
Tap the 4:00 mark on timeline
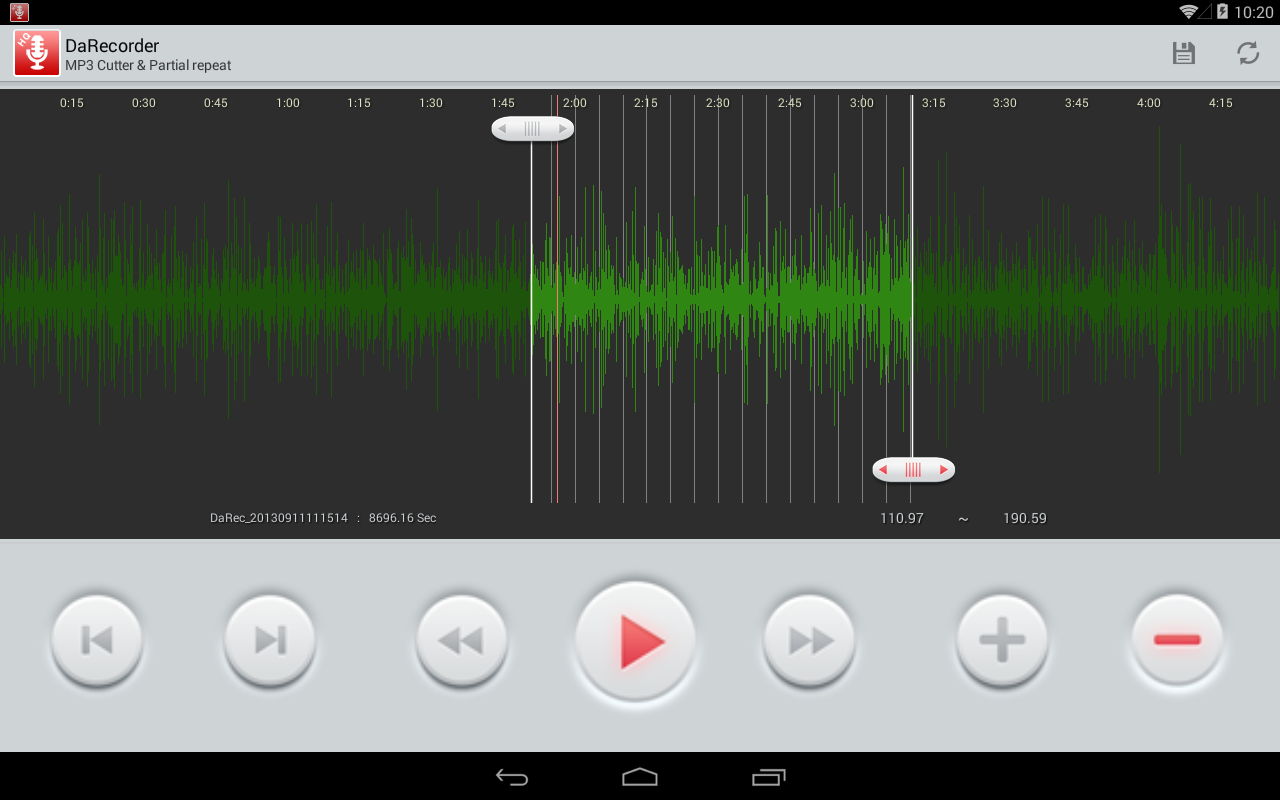tap(1149, 103)
